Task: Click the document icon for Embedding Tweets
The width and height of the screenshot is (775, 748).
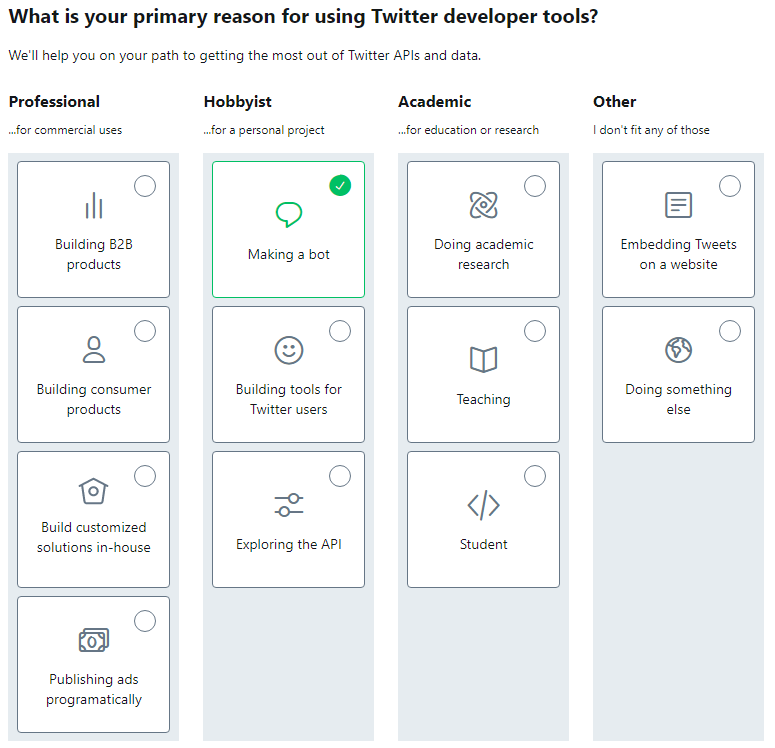Action: click(x=678, y=205)
